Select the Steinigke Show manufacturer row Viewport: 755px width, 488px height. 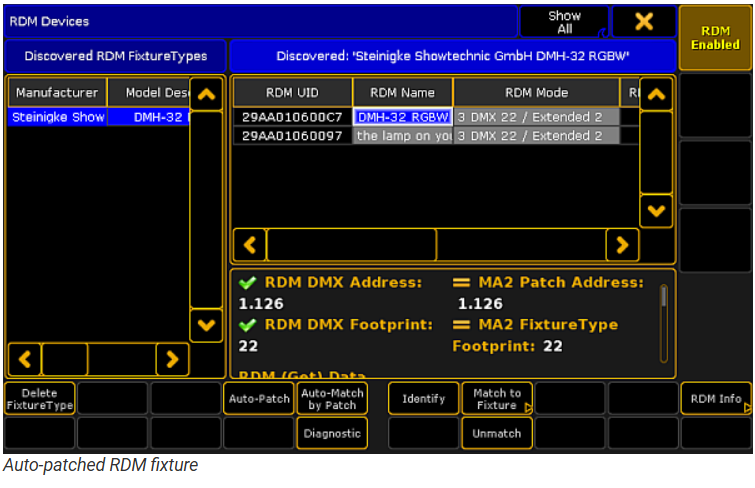(58, 117)
